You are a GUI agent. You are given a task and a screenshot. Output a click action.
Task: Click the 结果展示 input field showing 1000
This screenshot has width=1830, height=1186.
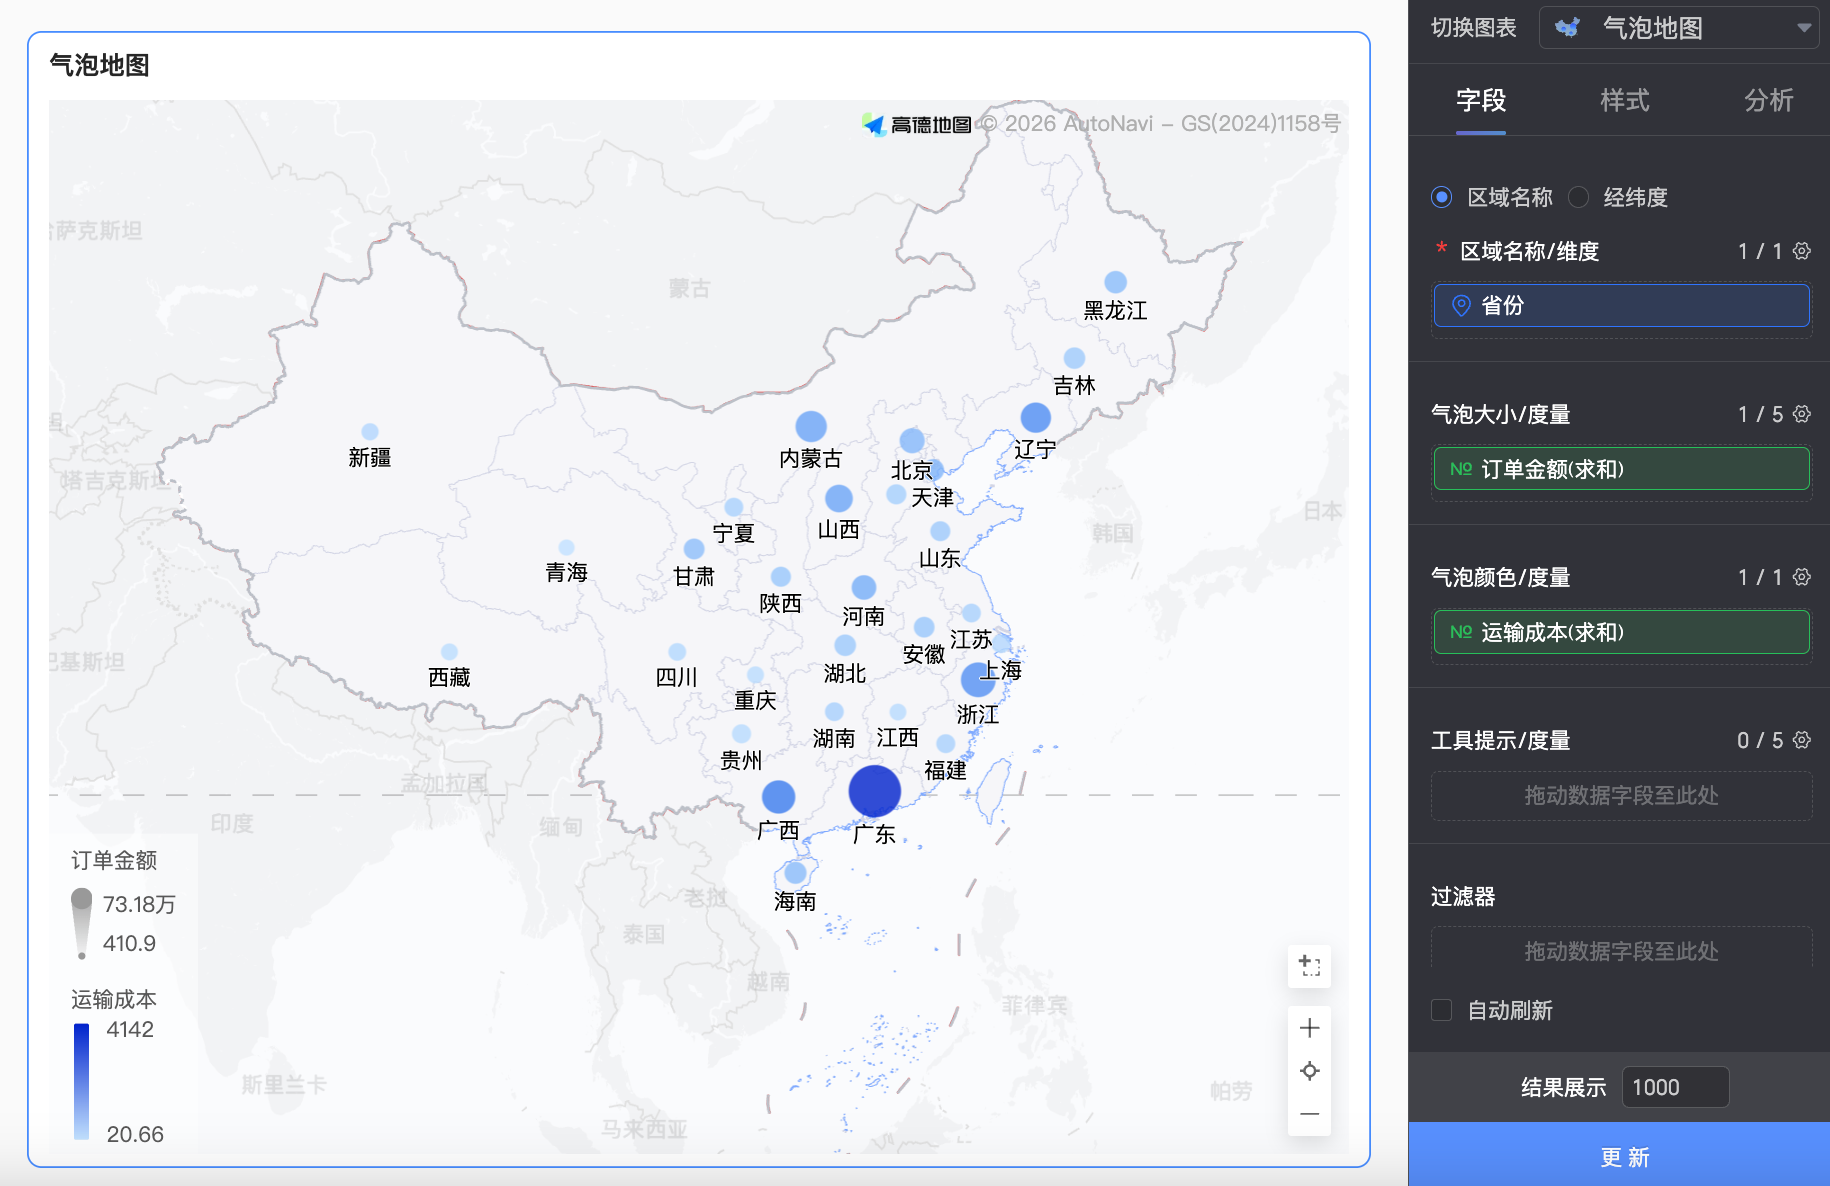pos(1675,1087)
